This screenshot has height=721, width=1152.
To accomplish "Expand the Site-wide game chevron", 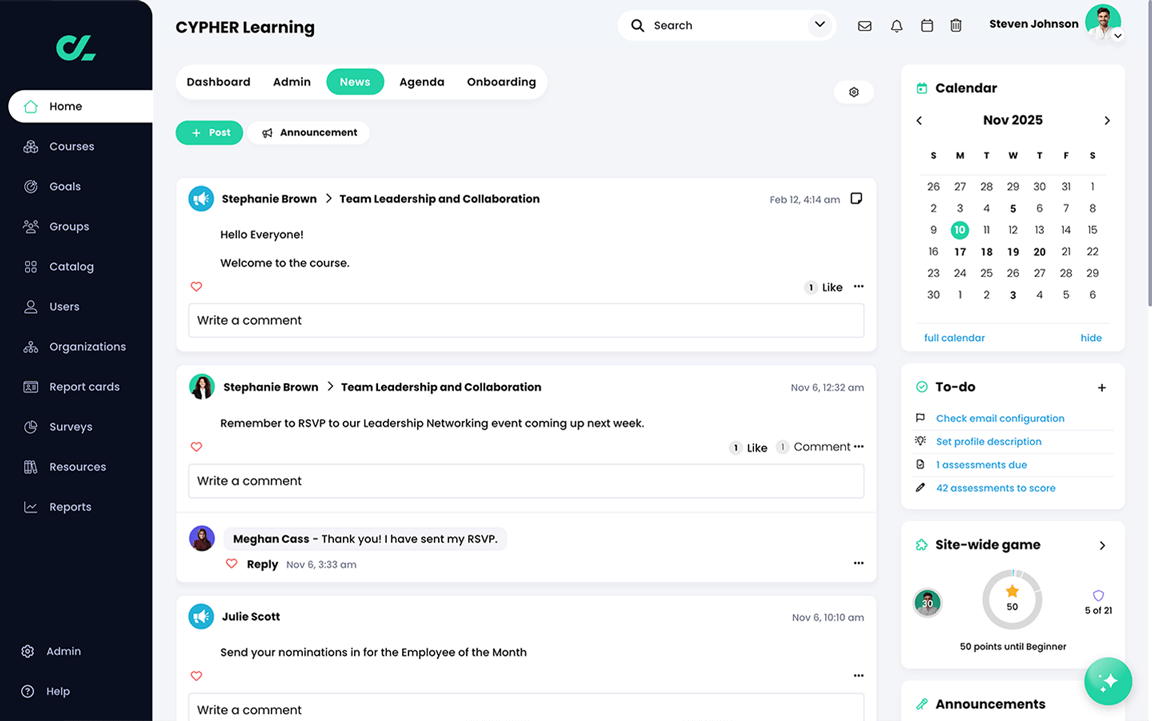I will (1102, 545).
